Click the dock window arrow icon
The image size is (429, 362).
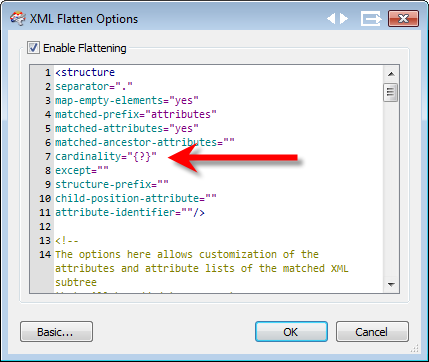click(371, 19)
